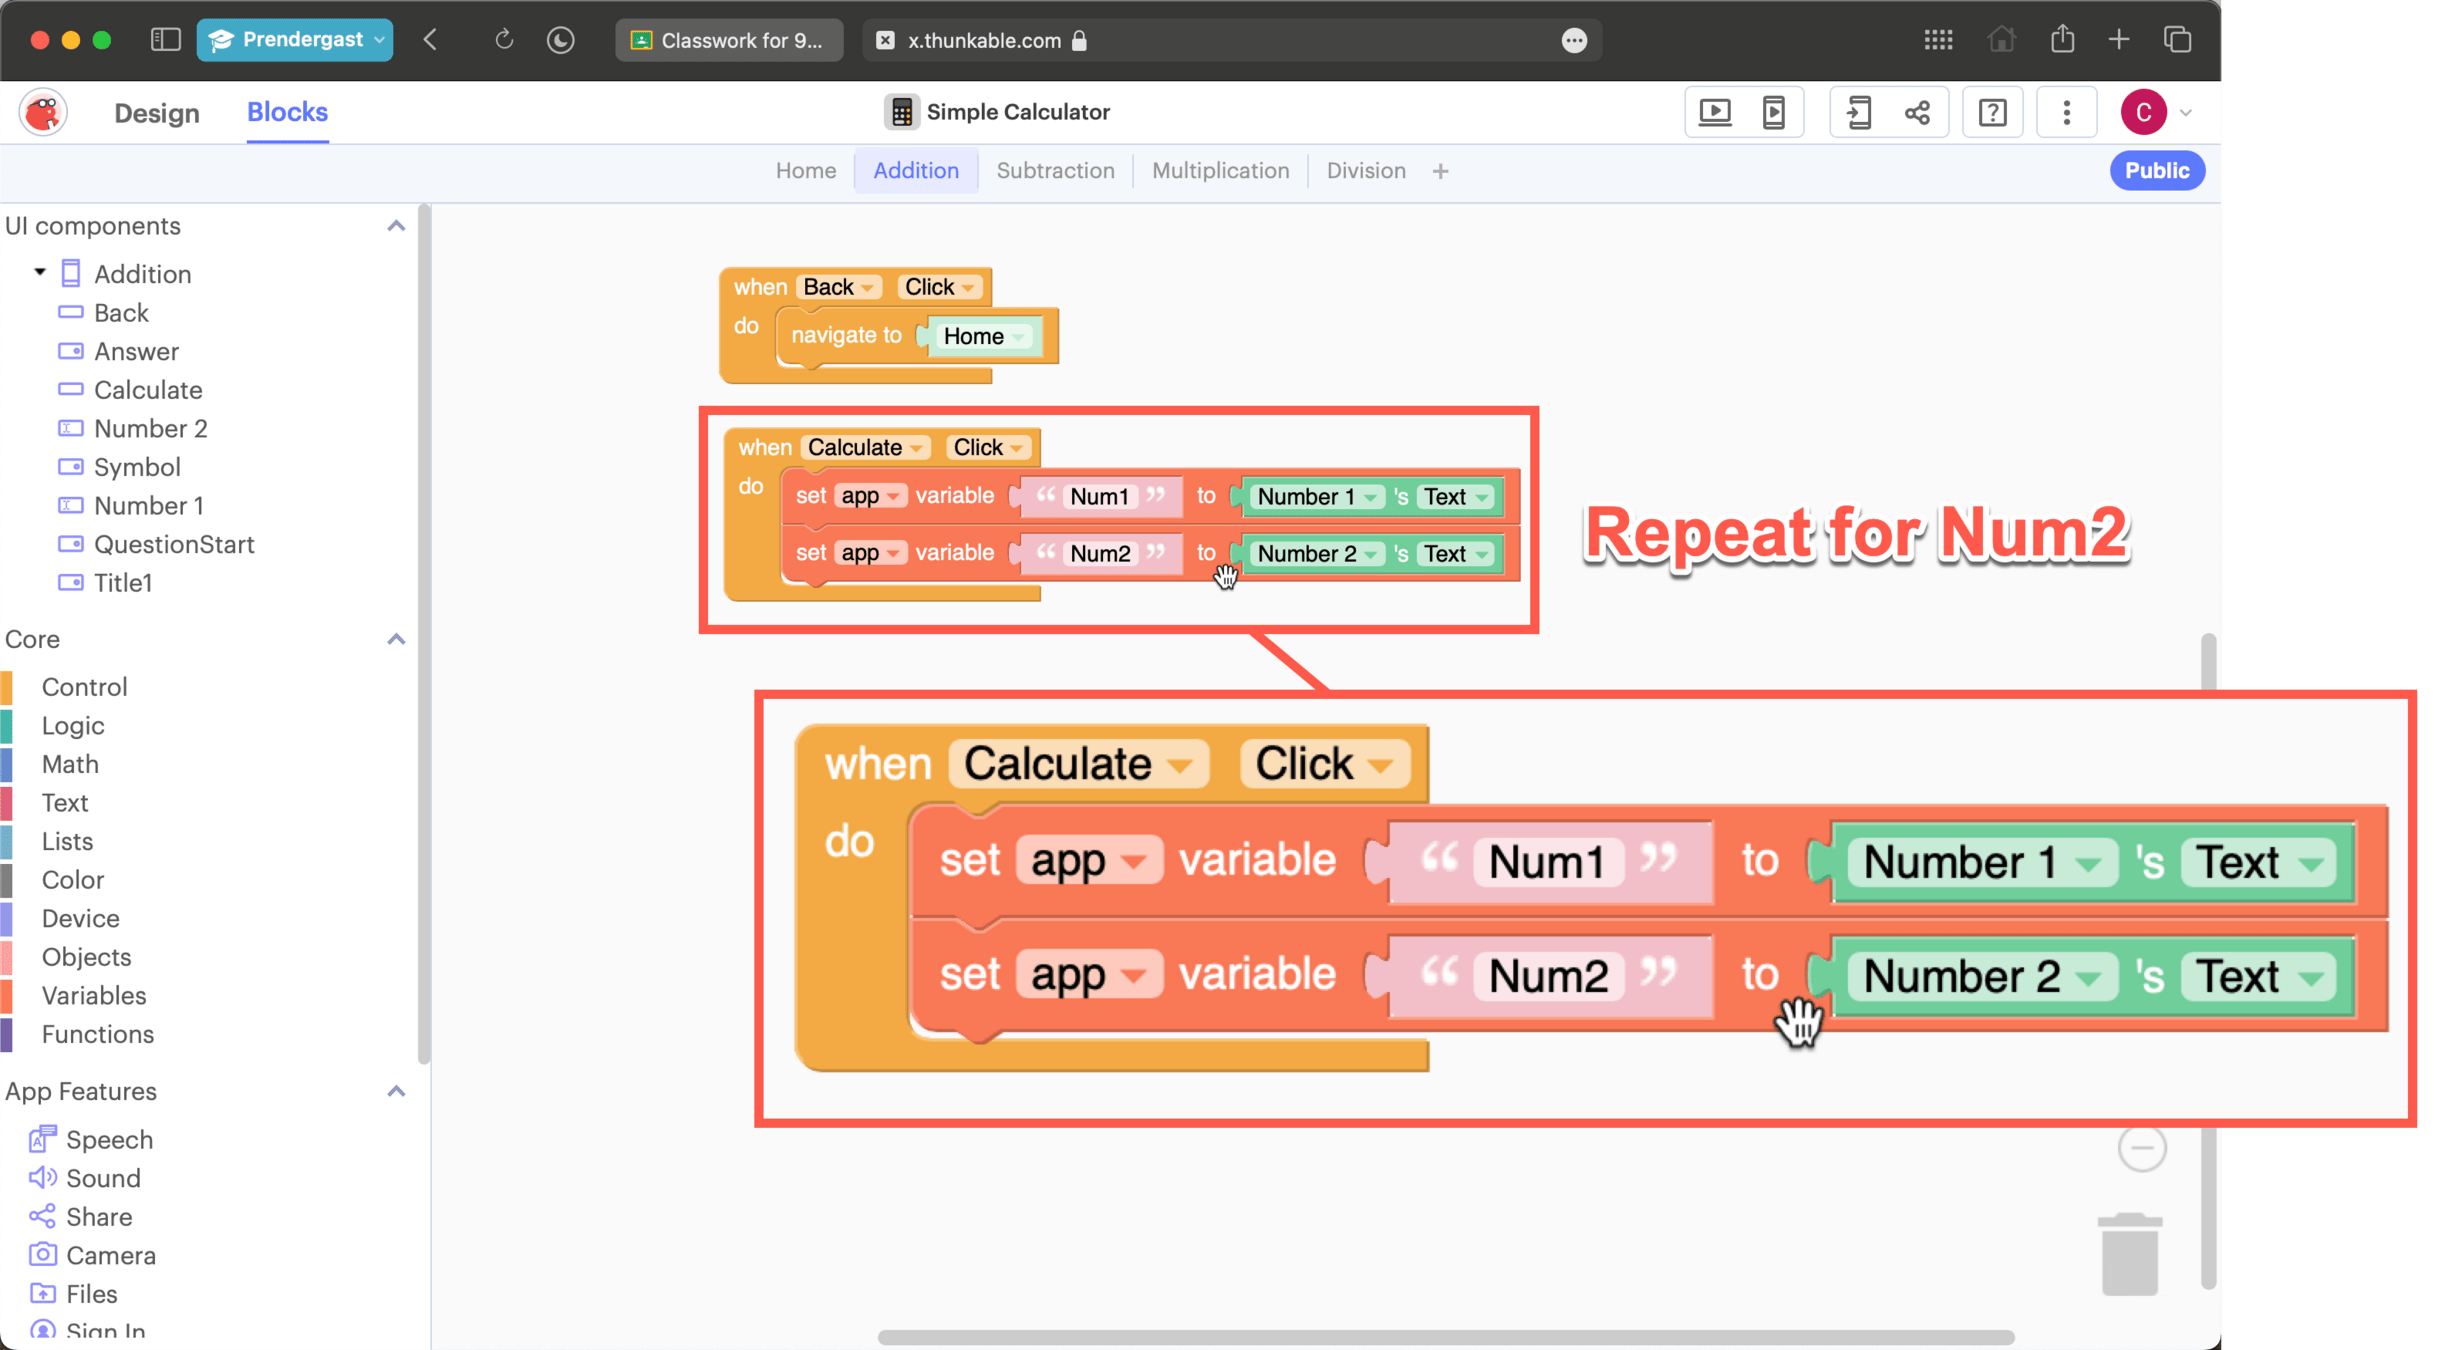Click the trash can on canvas
Screen dimensions: 2445x1350
(2129, 1254)
